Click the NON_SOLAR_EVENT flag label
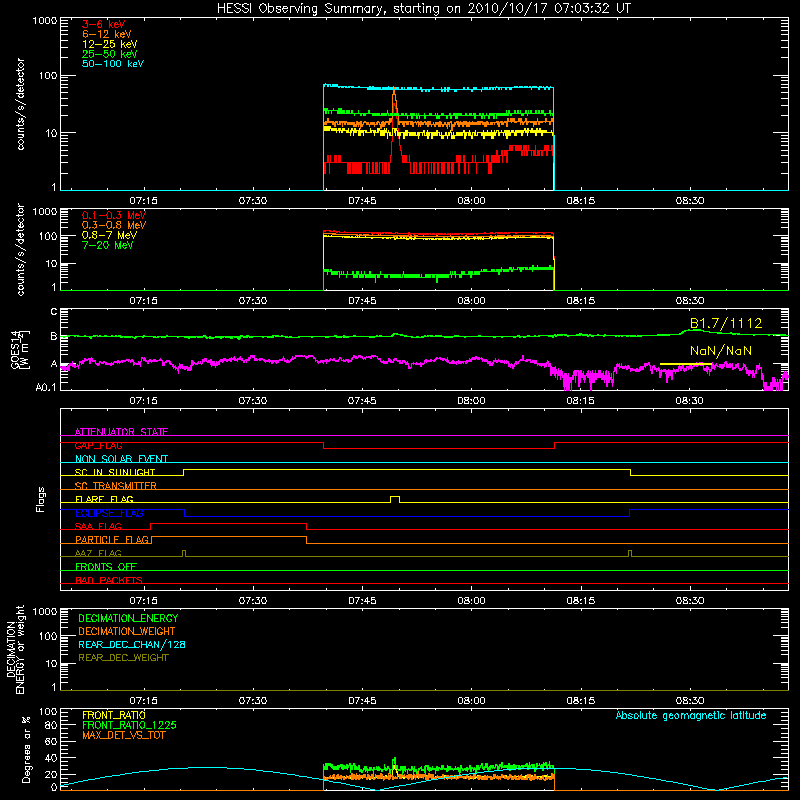The height and width of the screenshot is (800, 800). coord(121,459)
